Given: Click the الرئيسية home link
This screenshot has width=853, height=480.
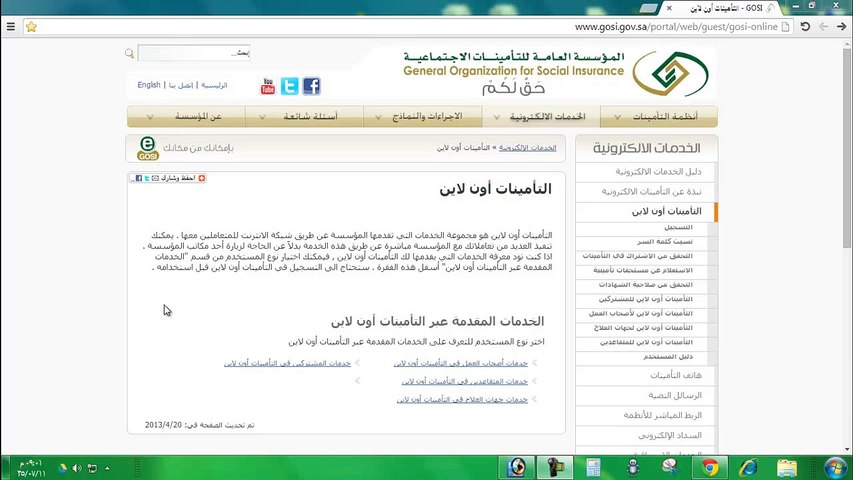Looking at the screenshot, I should click(x=214, y=85).
